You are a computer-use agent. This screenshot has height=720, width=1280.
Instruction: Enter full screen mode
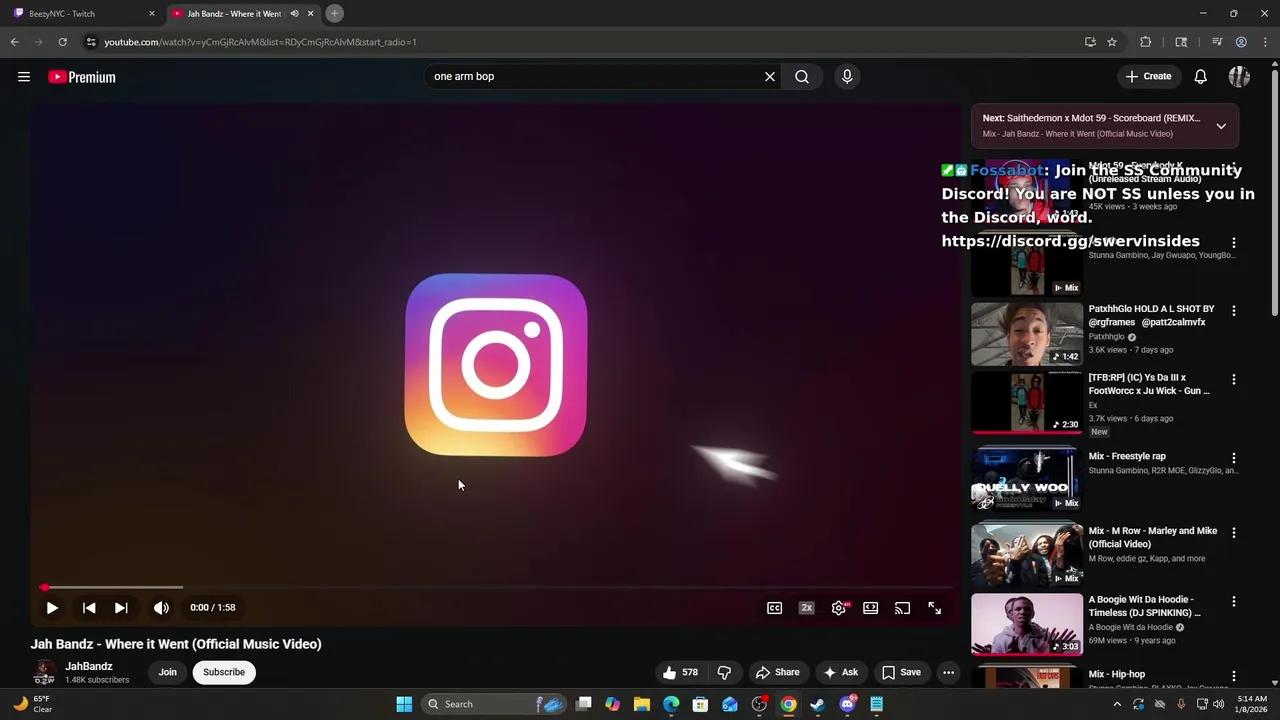[934, 607]
